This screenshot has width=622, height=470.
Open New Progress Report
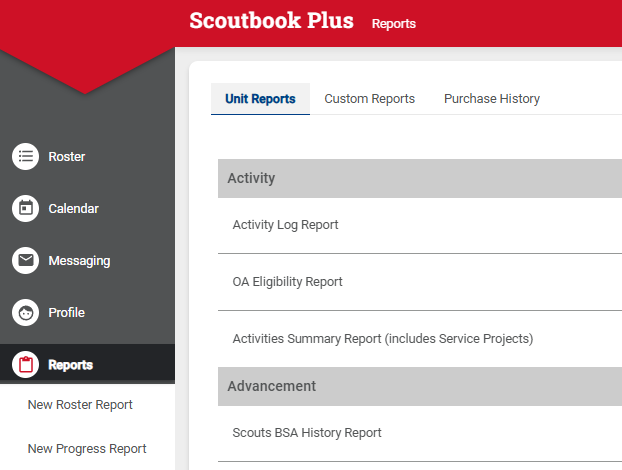pos(87,449)
